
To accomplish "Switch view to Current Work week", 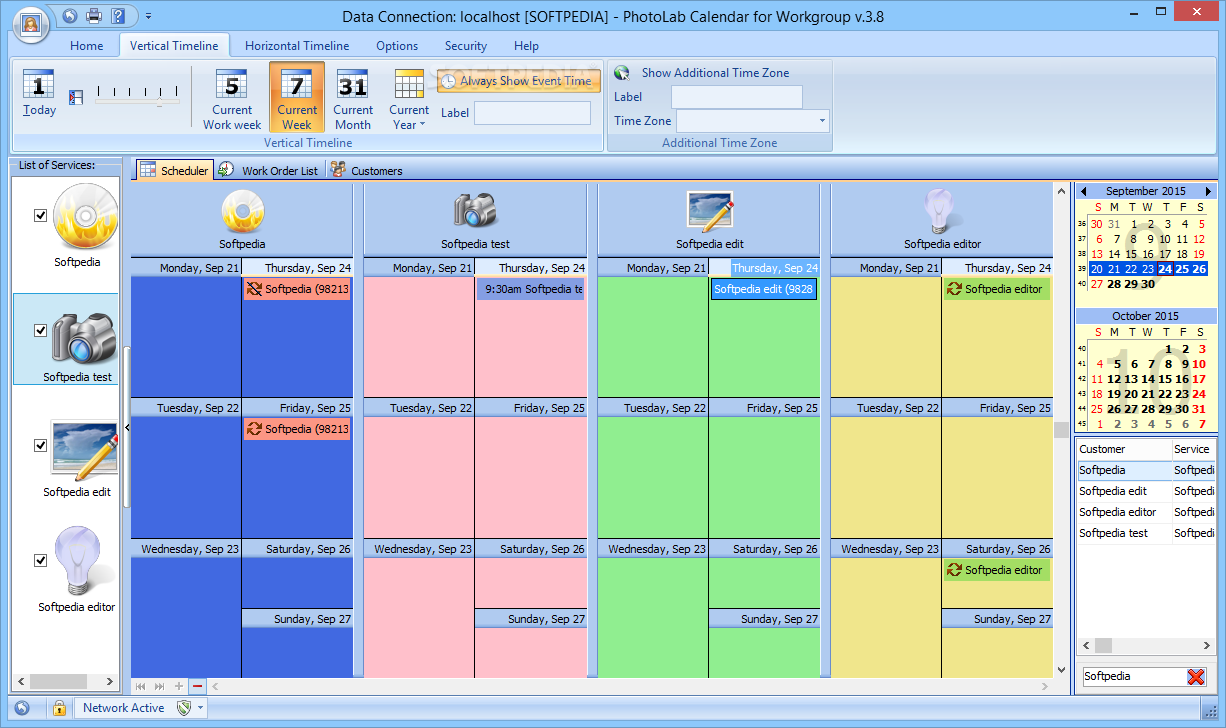I will [232, 99].
